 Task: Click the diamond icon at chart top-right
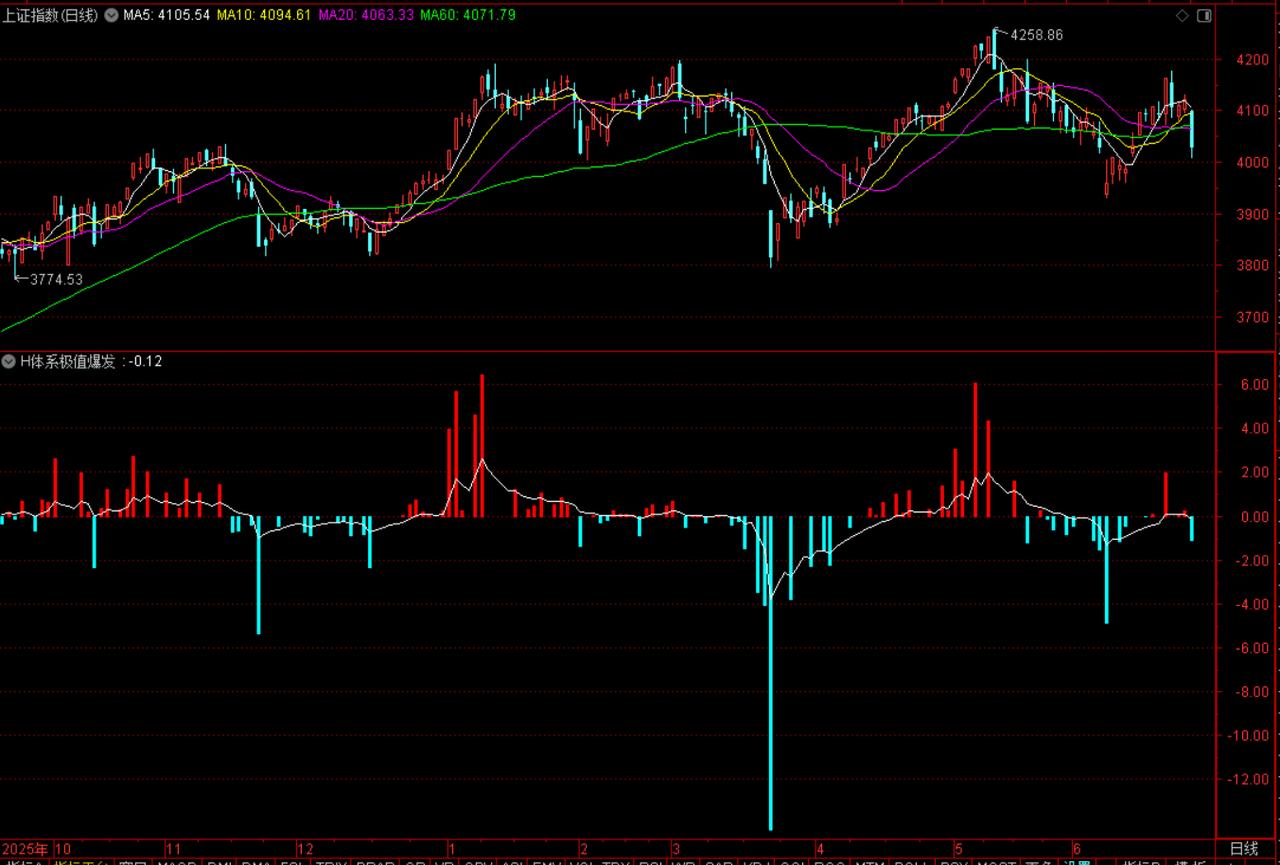pos(1182,16)
